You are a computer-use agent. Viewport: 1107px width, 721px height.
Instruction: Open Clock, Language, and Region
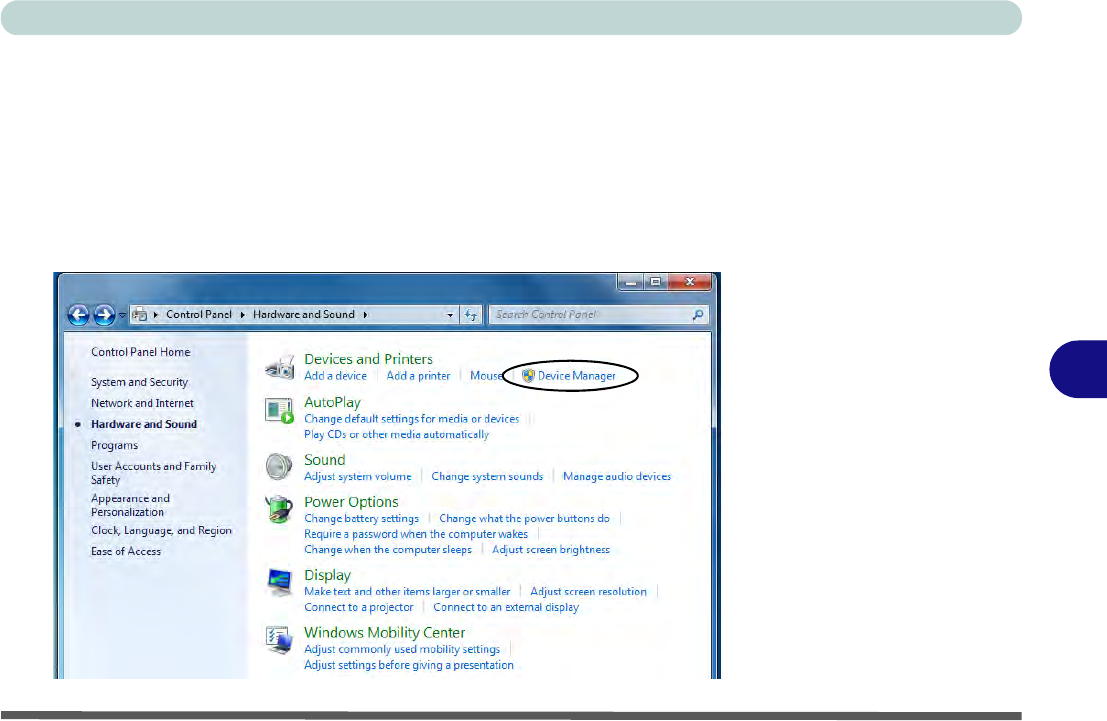click(x=161, y=530)
